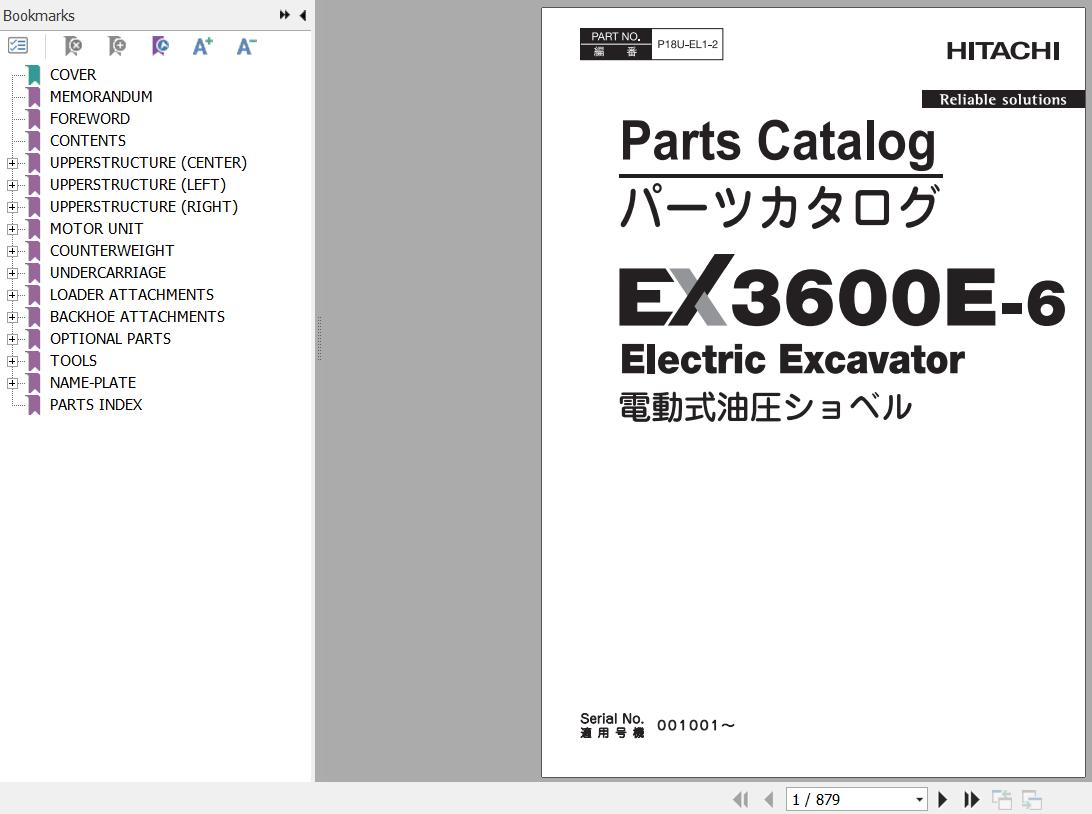Viewport: 1092px width, 814px height.
Task: Increase bookmark text size
Action: pyautogui.click(x=203, y=46)
